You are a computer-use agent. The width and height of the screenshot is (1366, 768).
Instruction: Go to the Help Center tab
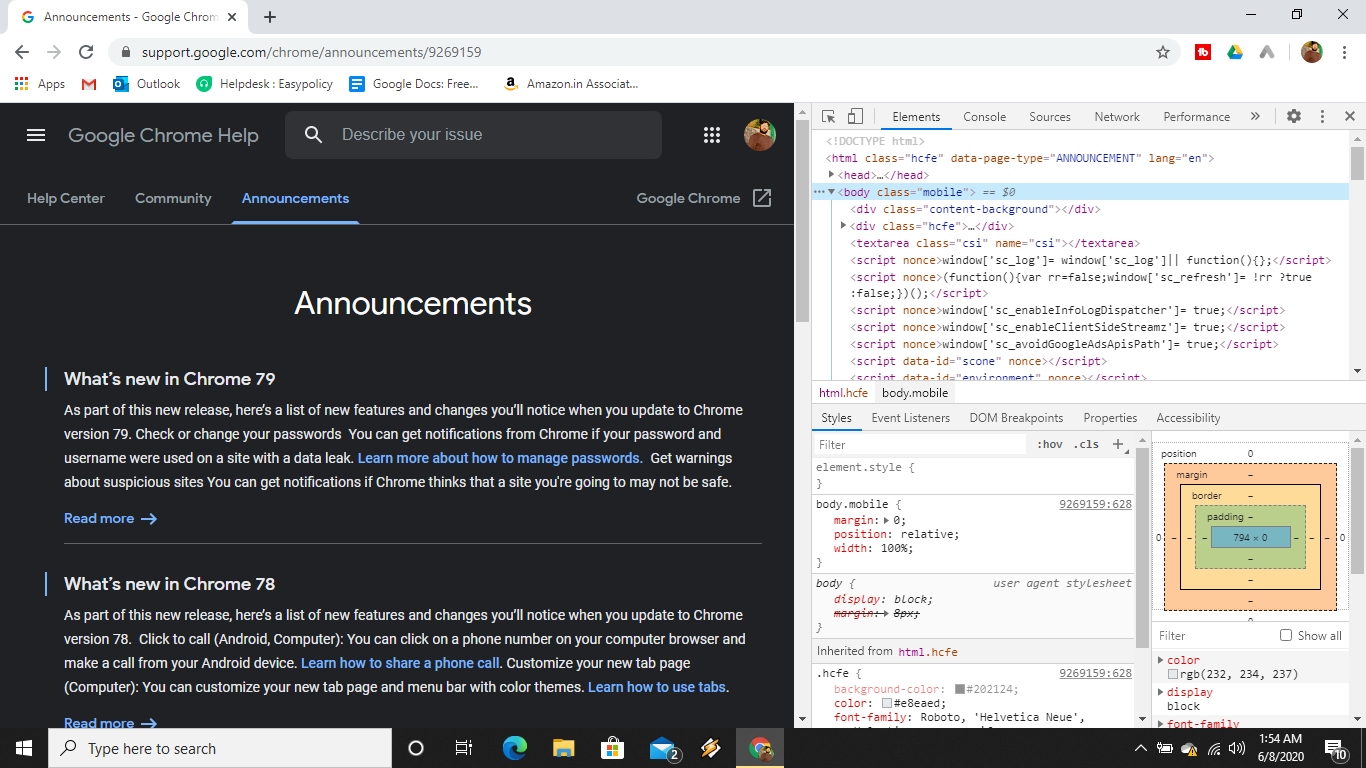(x=66, y=198)
